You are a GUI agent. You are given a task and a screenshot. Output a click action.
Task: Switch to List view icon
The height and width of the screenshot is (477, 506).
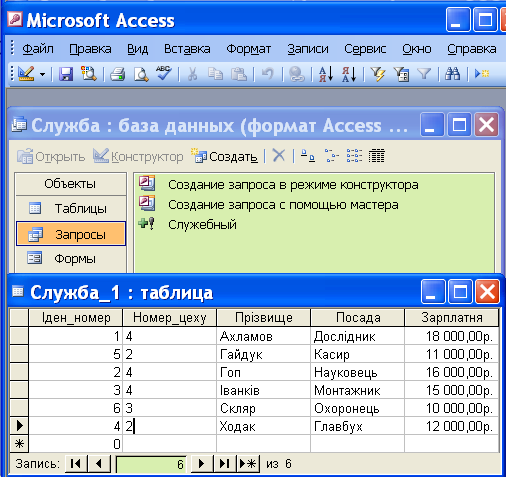tap(354, 156)
